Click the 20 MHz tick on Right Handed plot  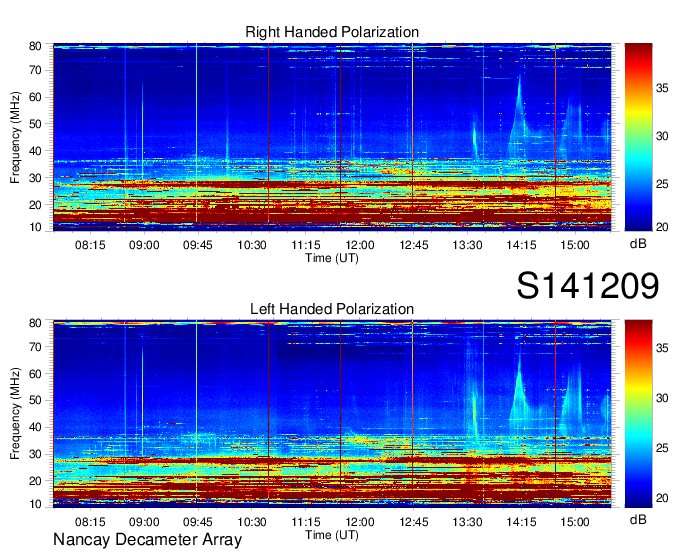pyautogui.click(x=35, y=205)
